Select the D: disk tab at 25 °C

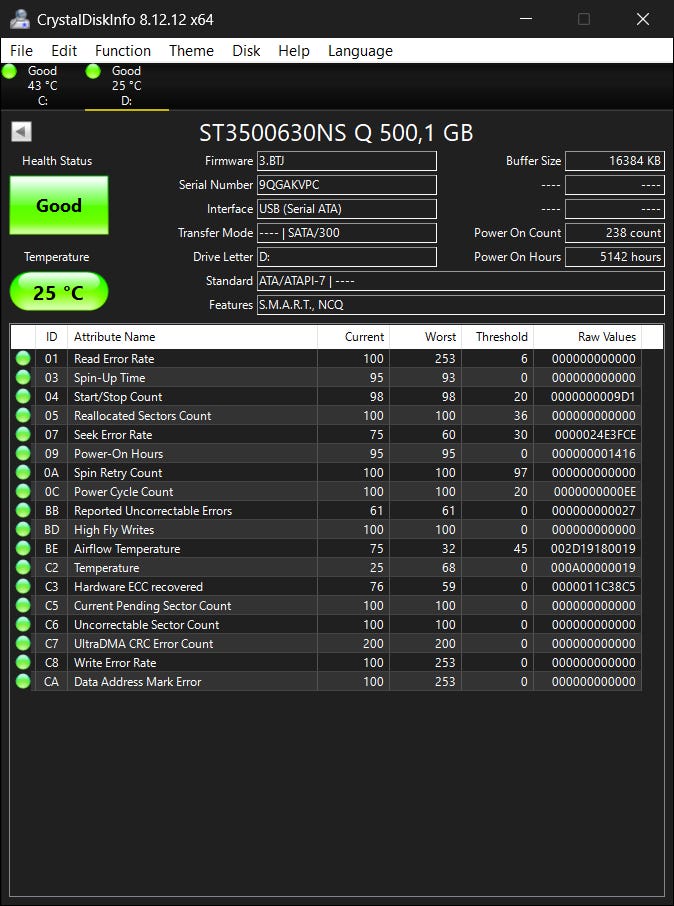click(x=127, y=86)
